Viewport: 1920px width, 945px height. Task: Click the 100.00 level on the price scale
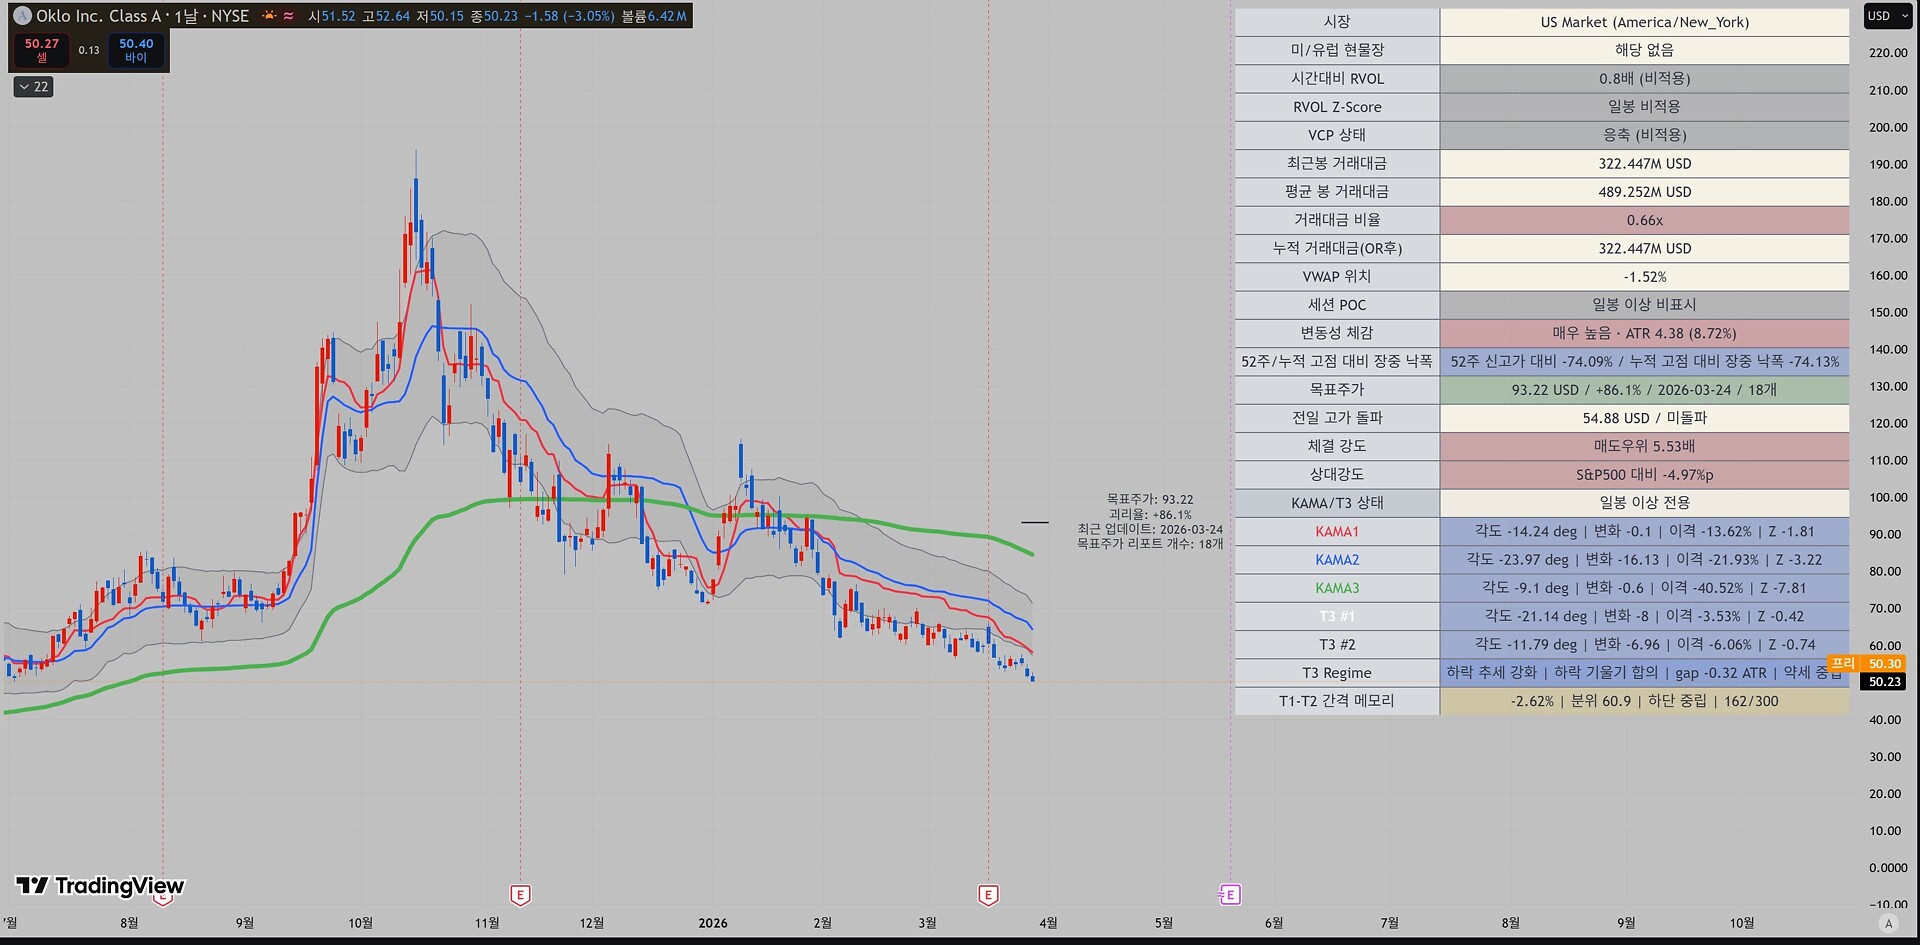coord(1888,497)
